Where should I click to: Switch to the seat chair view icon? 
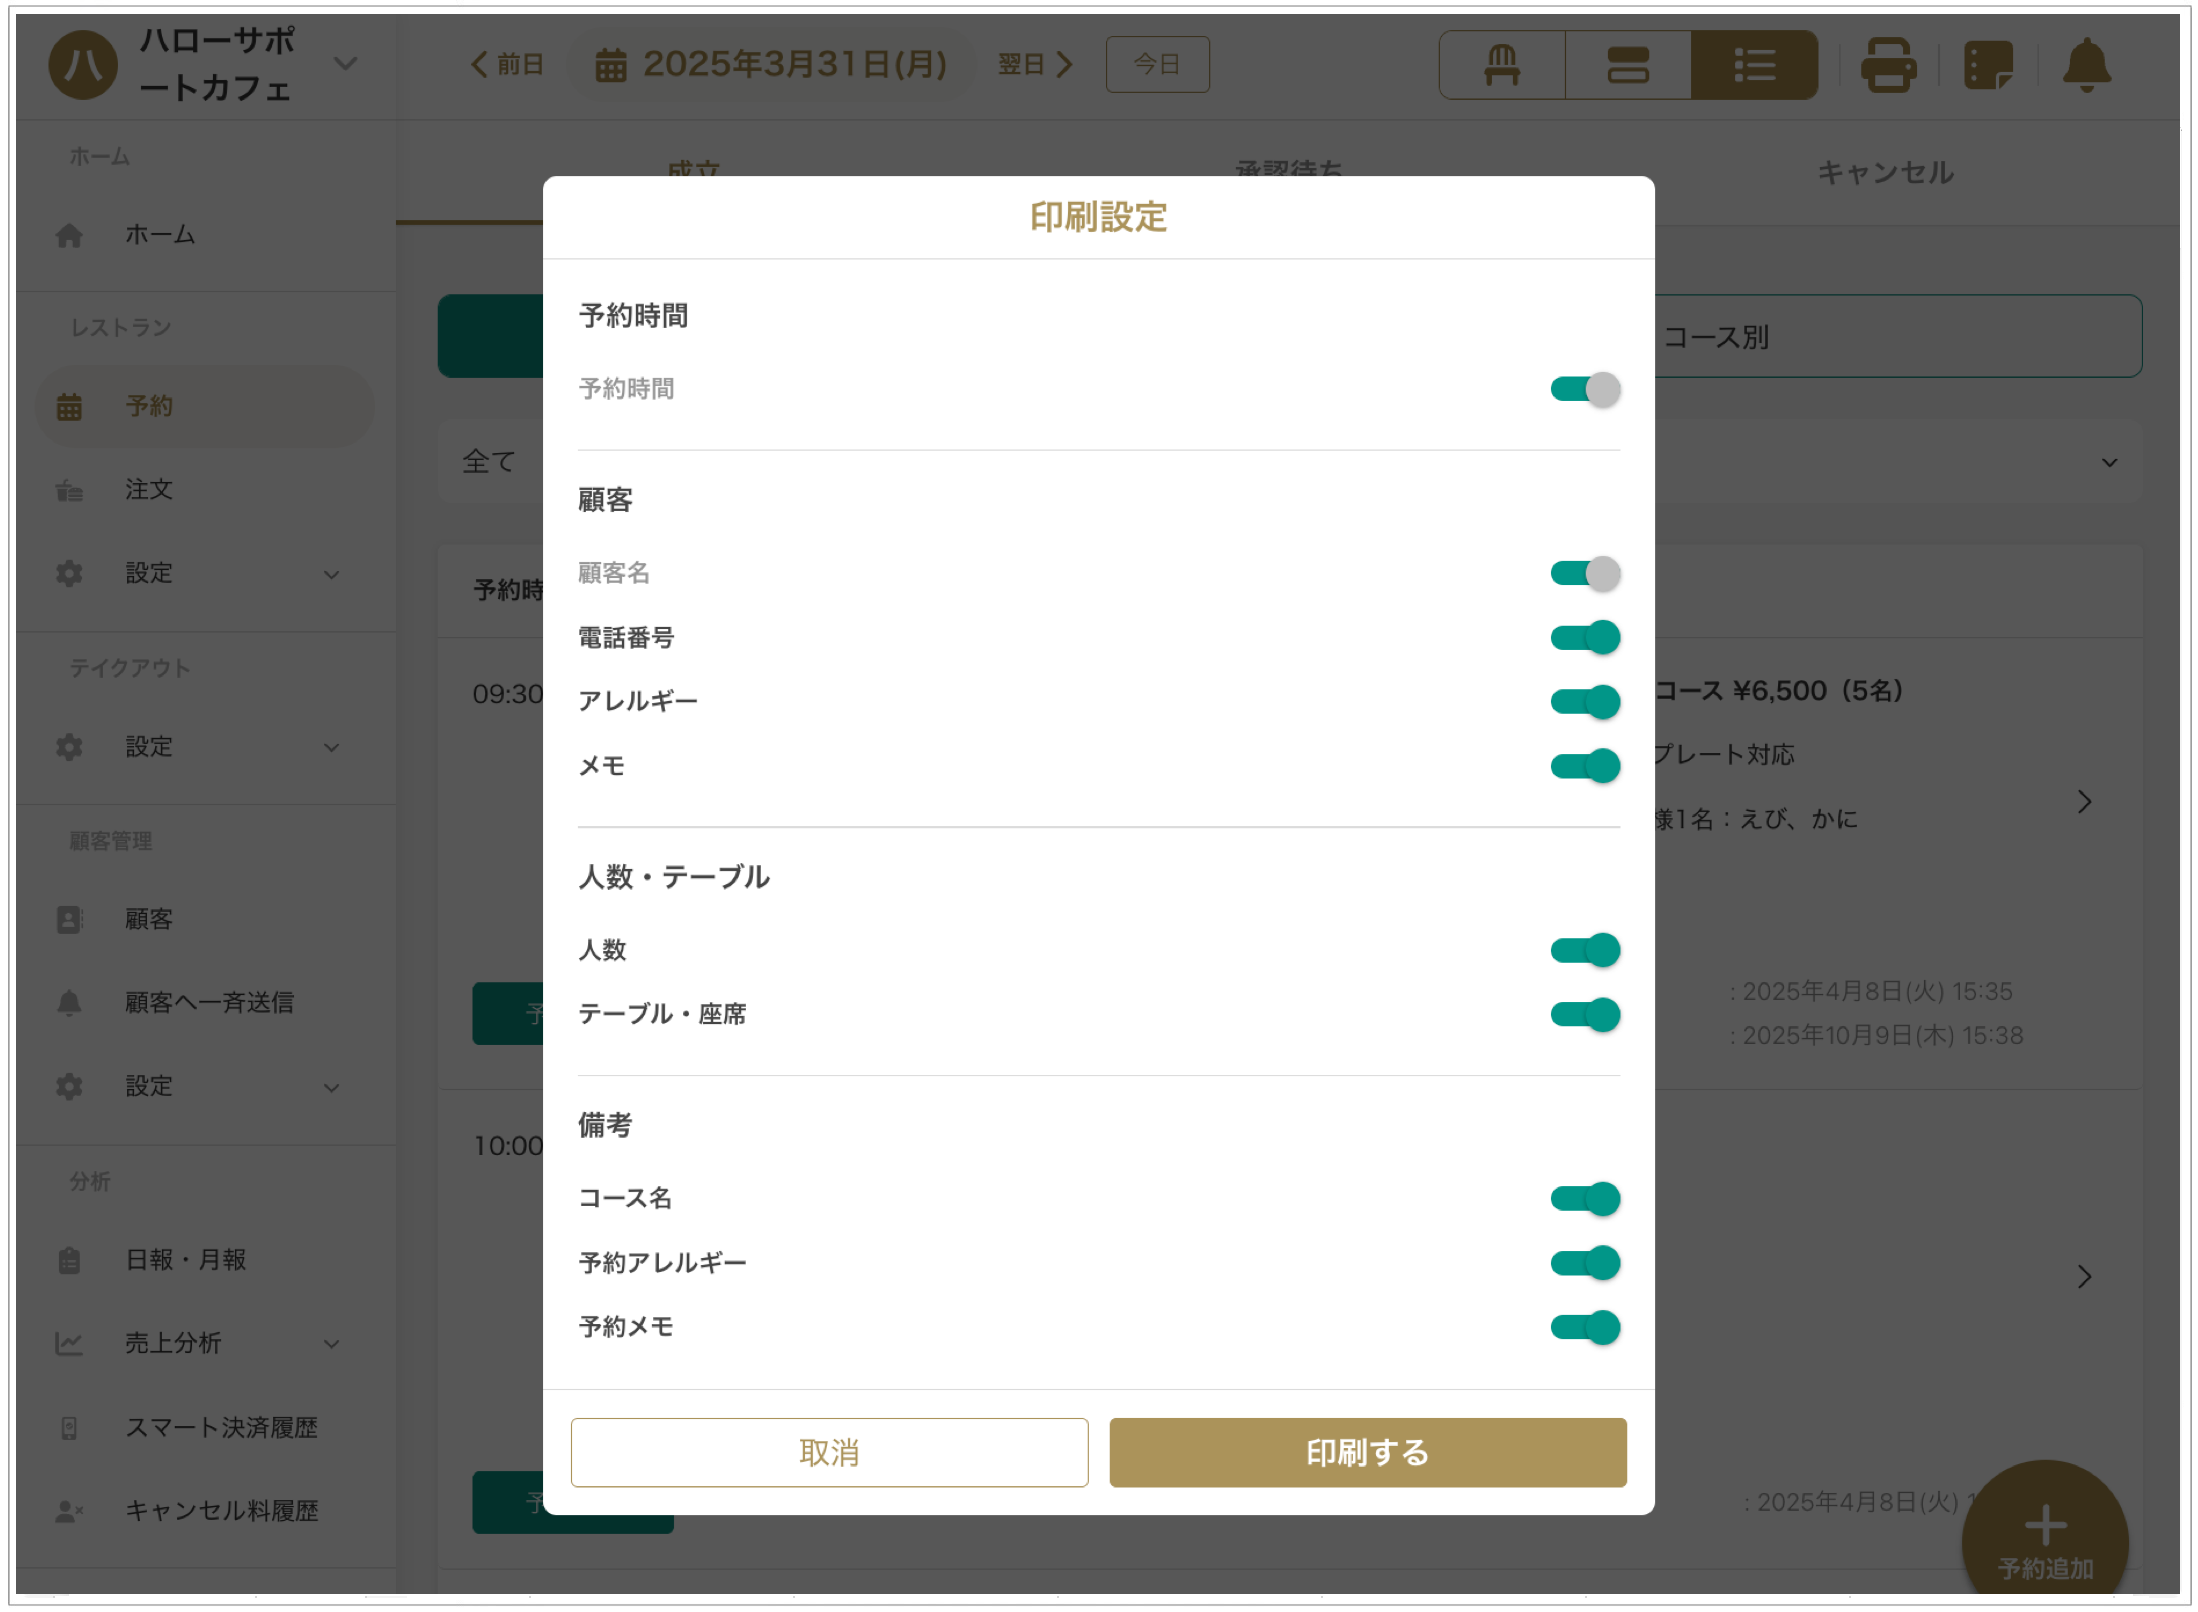[x=1501, y=65]
